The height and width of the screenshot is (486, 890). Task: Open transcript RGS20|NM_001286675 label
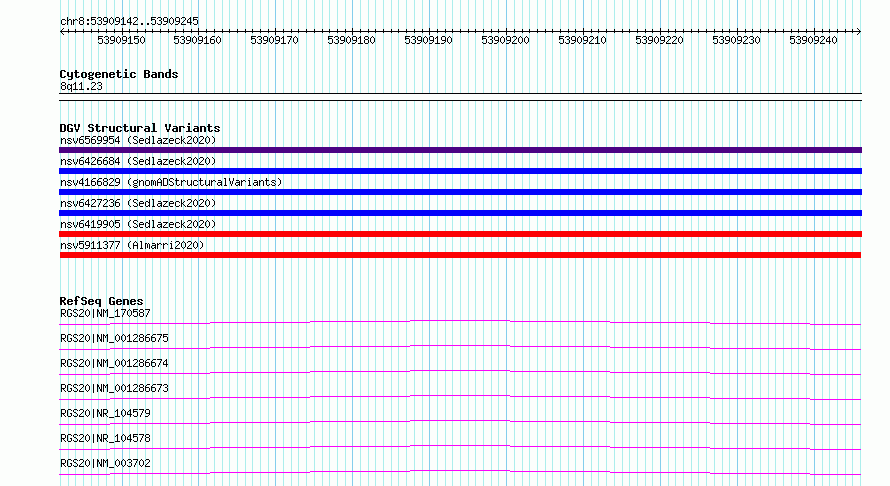(114, 338)
